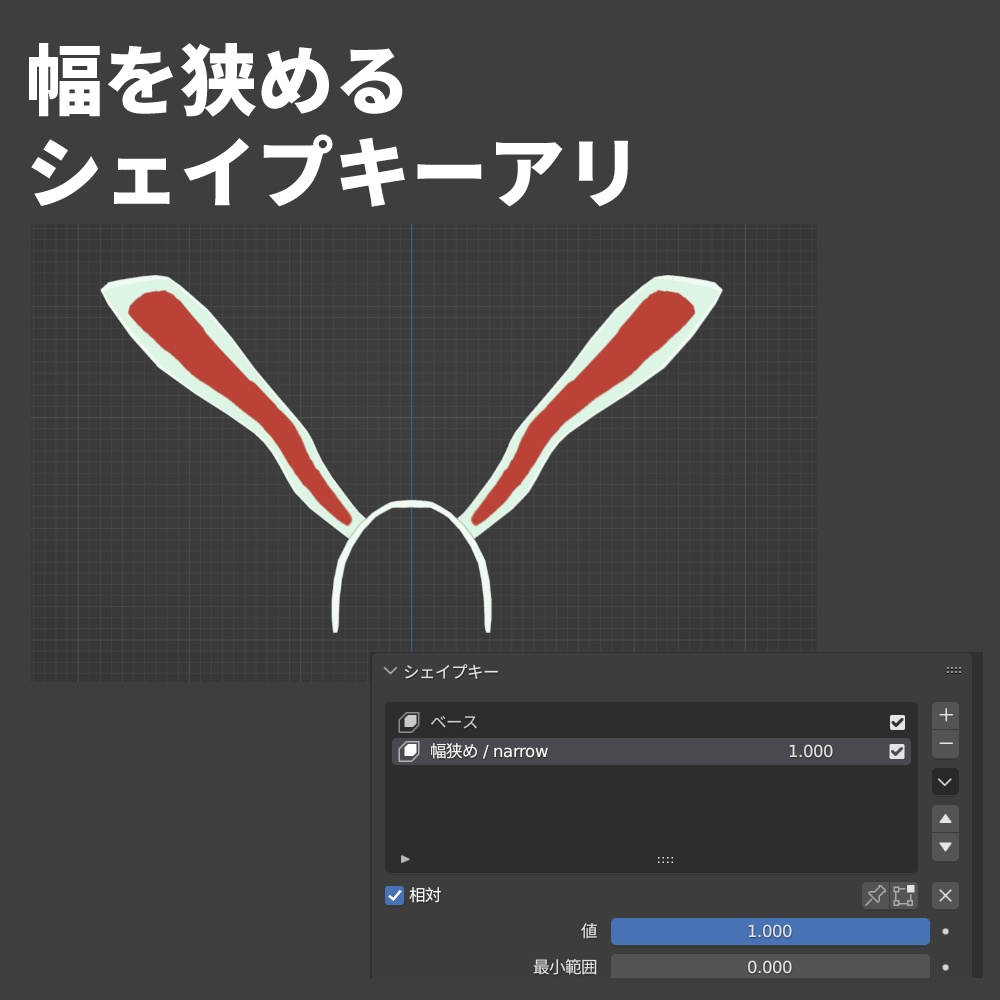Click the 値 value slider showing 1.000

click(770, 931)
